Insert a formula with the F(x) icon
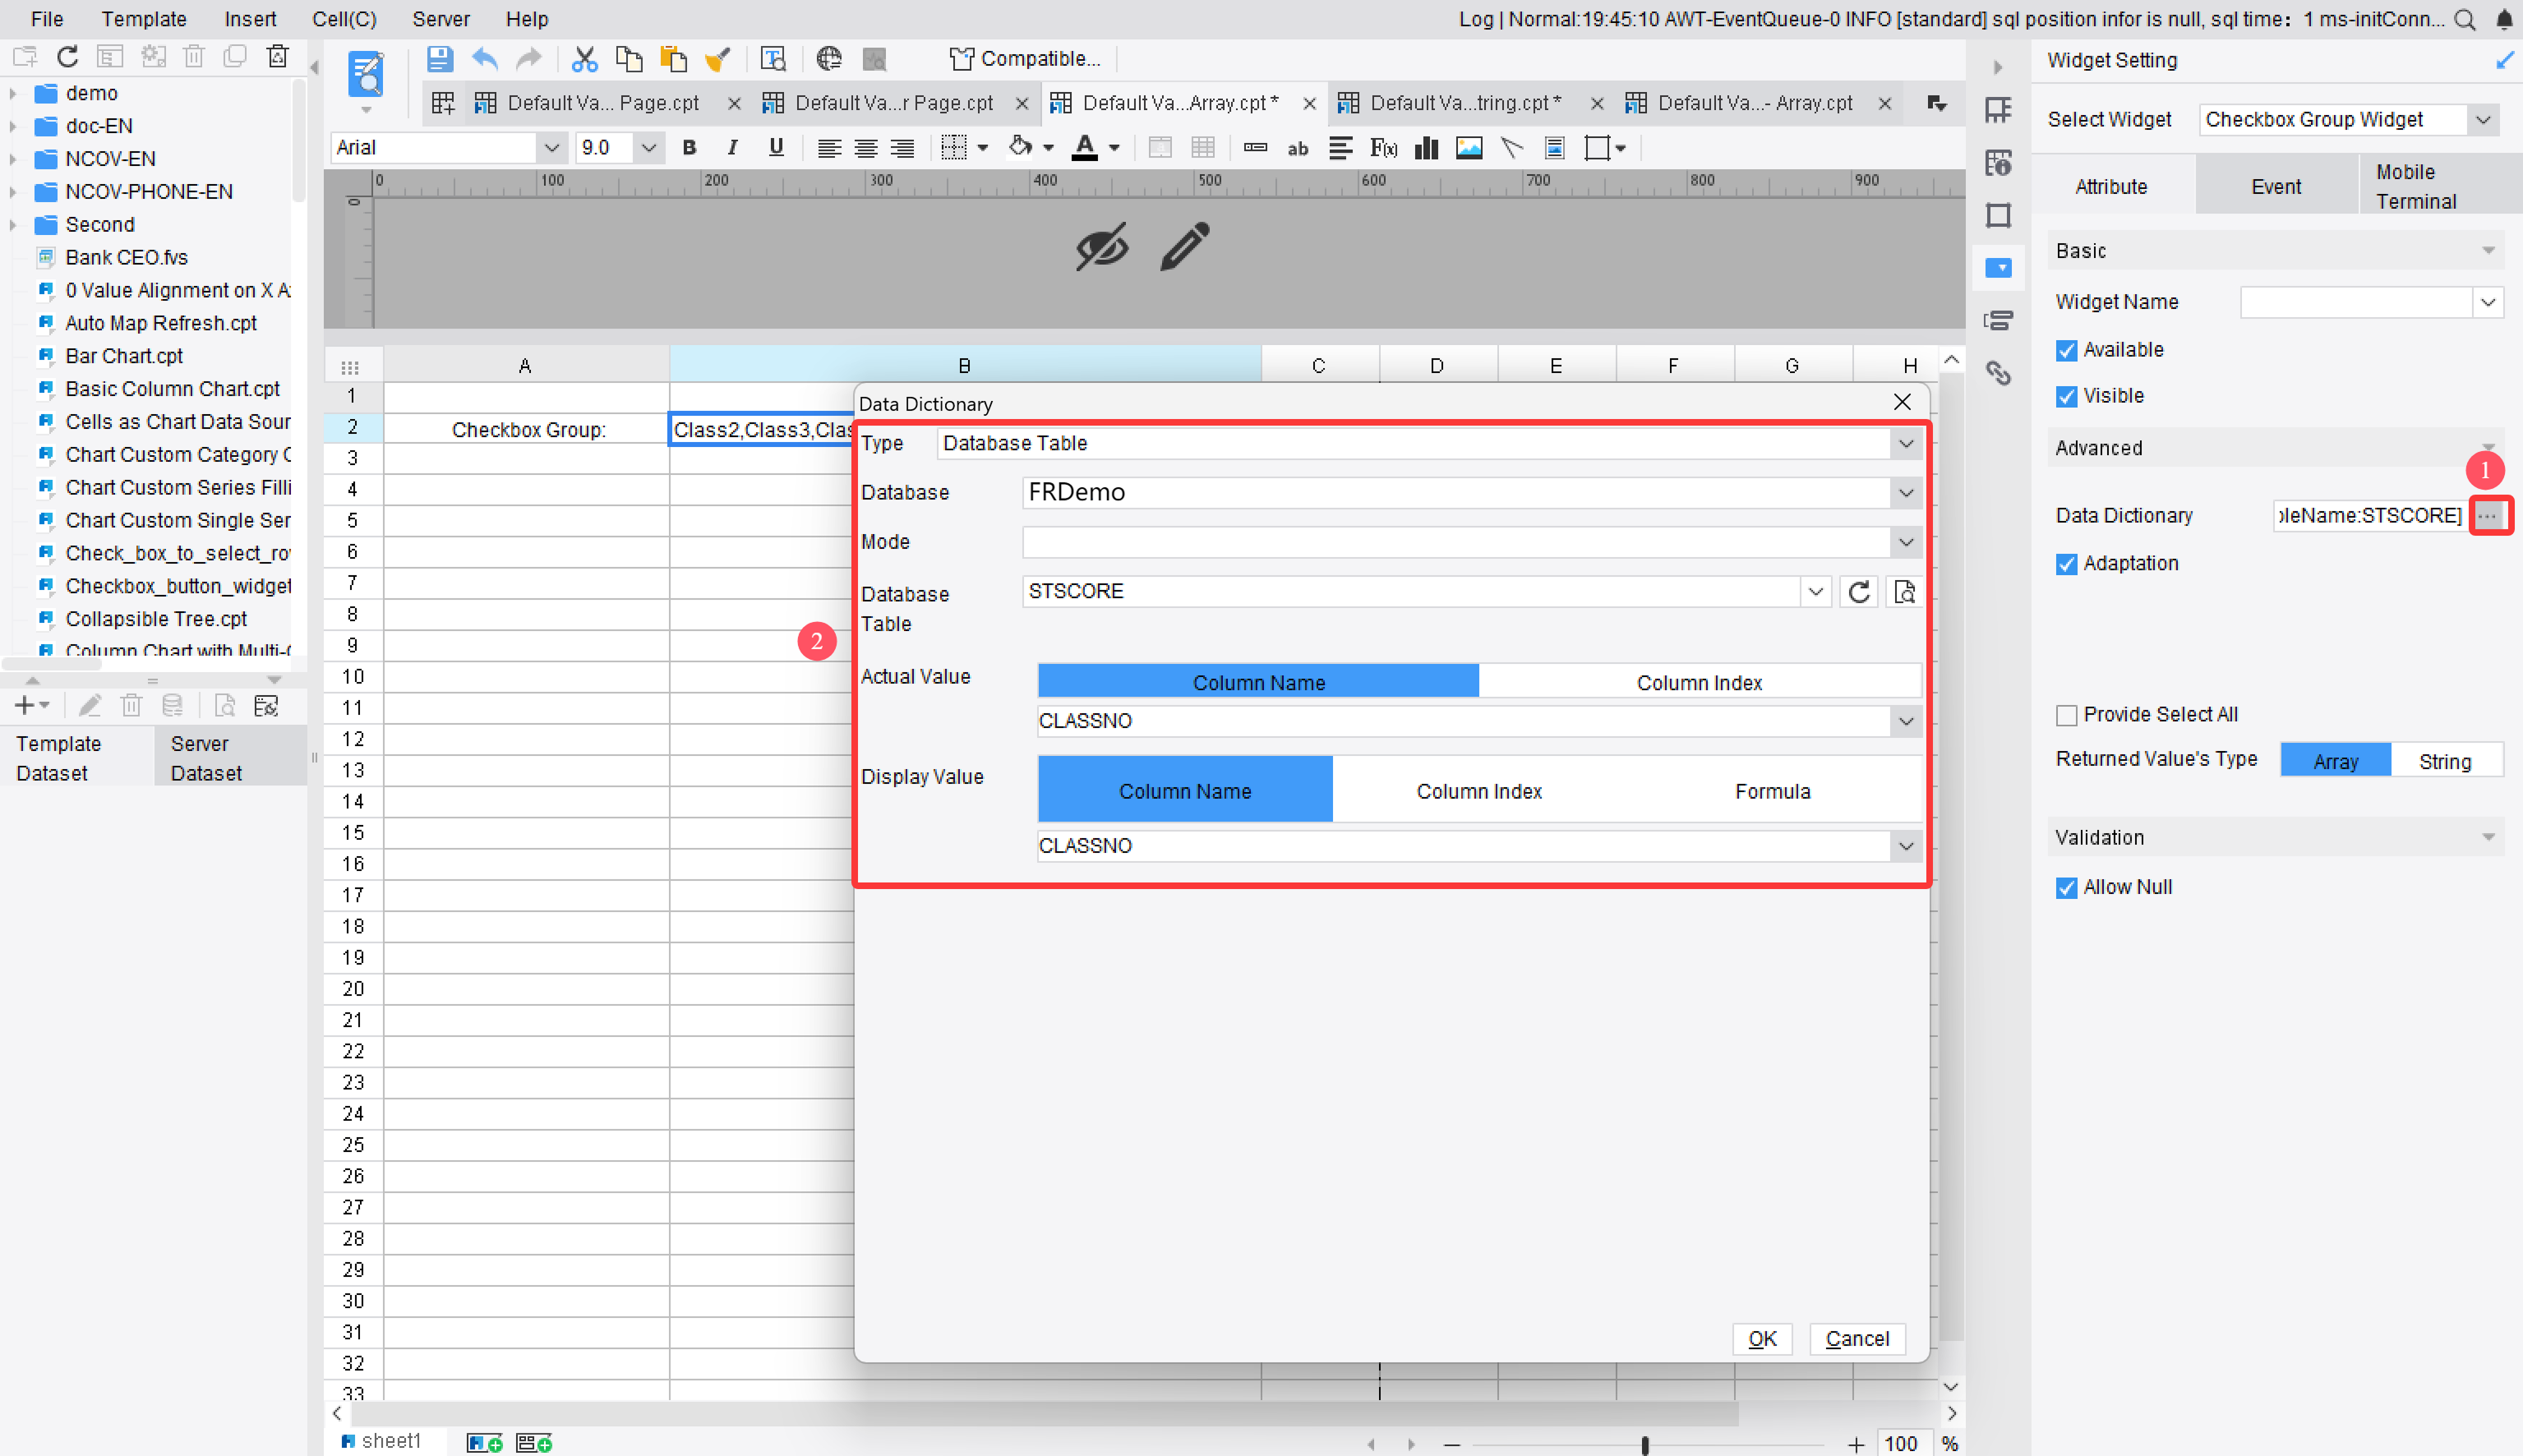 coord(1385,148)
